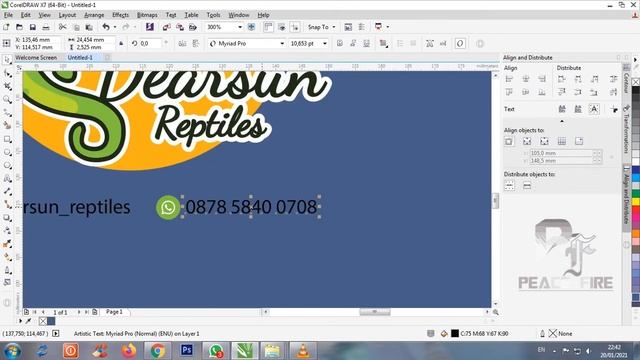Collapse the Text section arrow in docker
Image resolution: width=640 pixels, height=360 pixels.
pyautogui.click(x=562, y=121)
